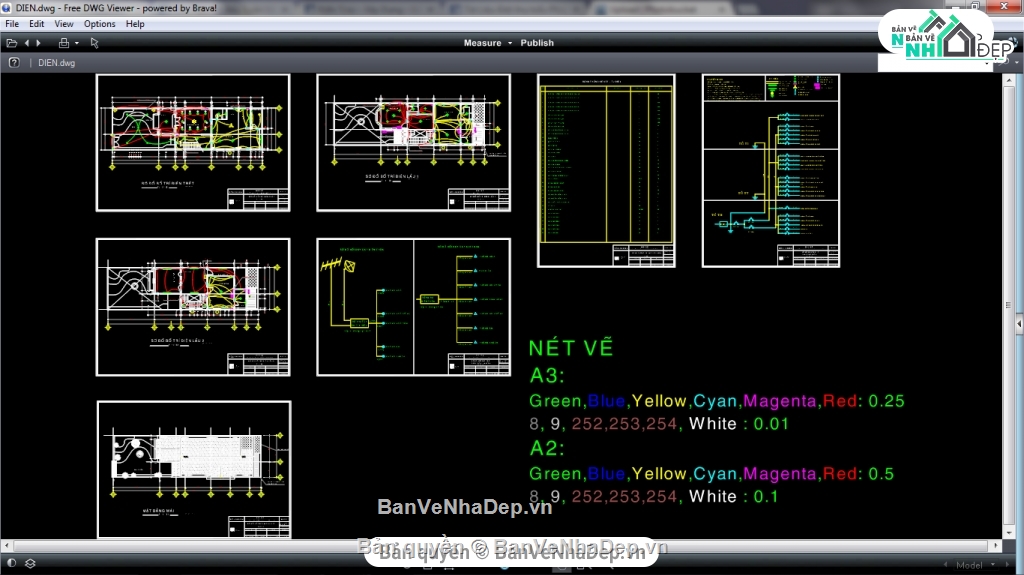Toggle the monochrome contrast icon at bottom-left
The height and width of the screenshot is (575, 1024).
coord(10,564)
